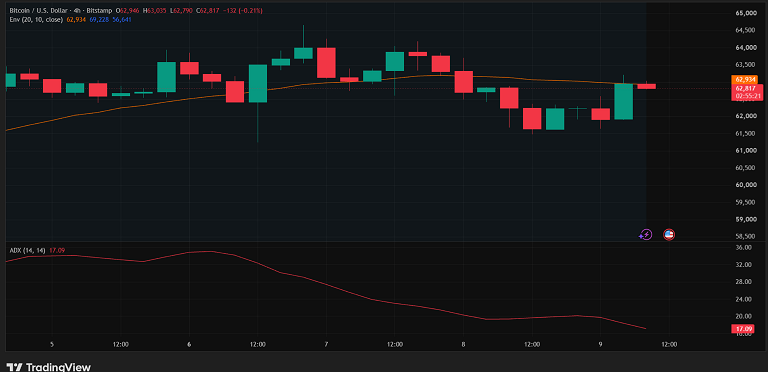This screenshot has height=372, width=768.
Task: Click the day 9 label on time axis
Action: coord(600,344)
